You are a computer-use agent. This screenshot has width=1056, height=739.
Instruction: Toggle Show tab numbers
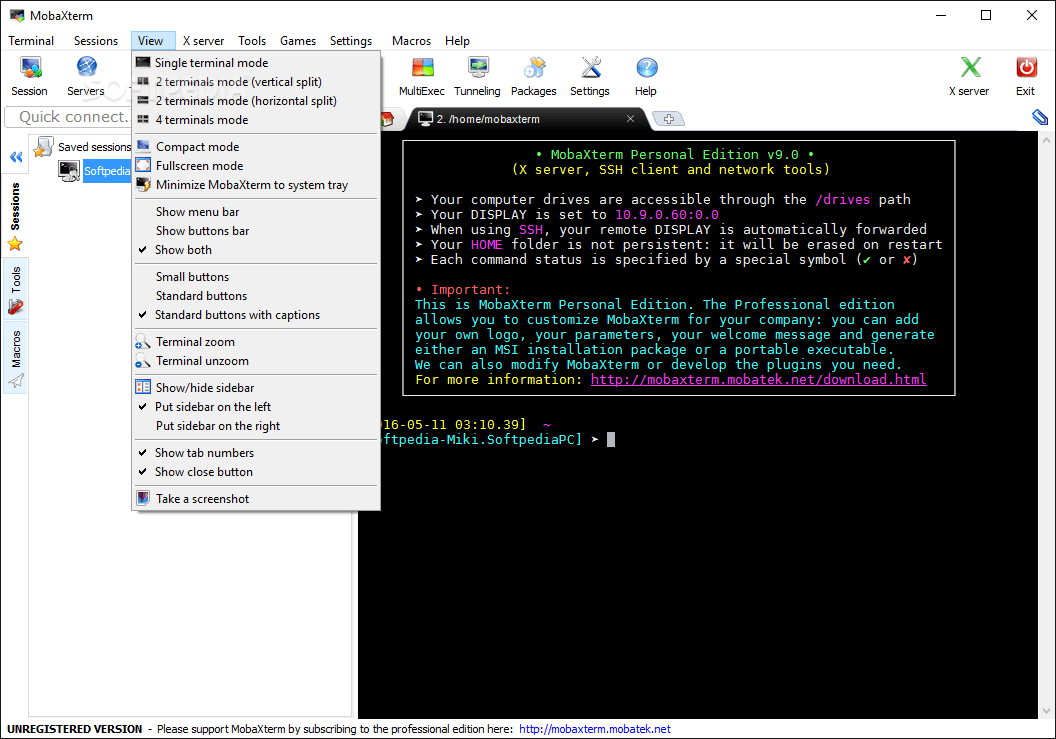[204, 452]
